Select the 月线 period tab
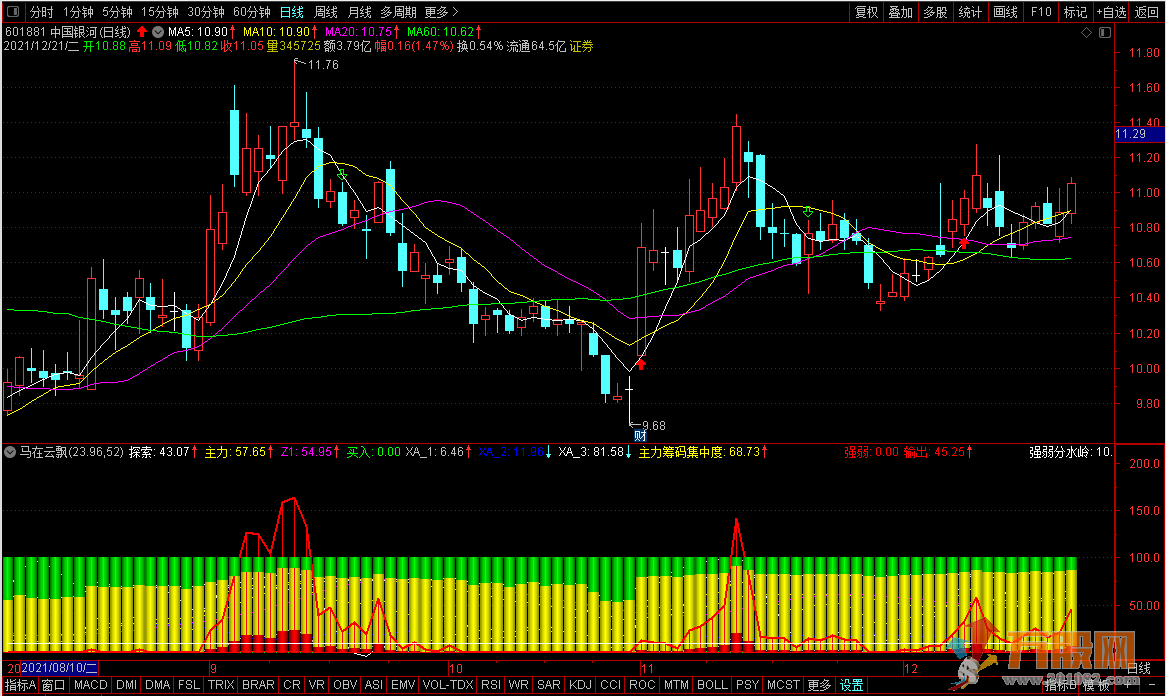The width and height of the screenshot is (1166, 696). (359, 12)
